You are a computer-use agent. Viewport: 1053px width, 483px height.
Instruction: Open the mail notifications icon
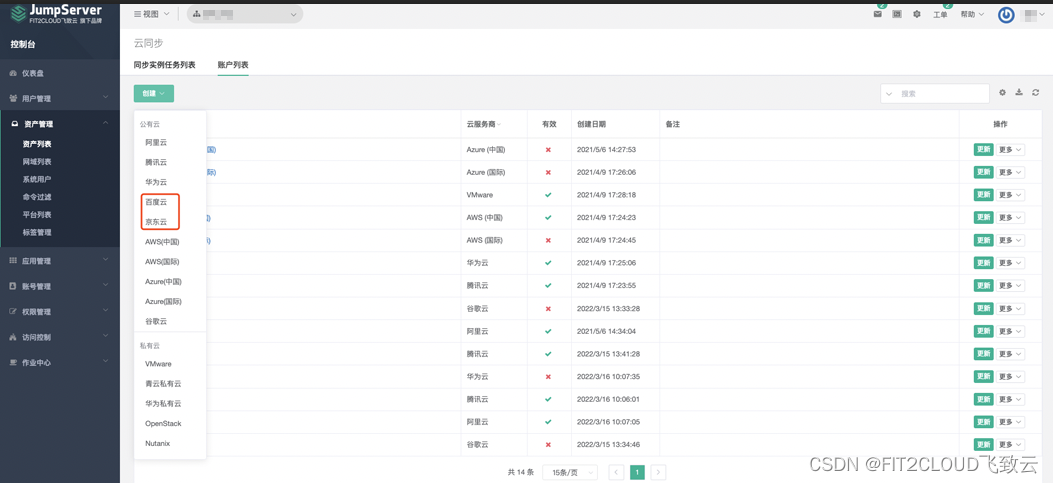tap(877, 14)
